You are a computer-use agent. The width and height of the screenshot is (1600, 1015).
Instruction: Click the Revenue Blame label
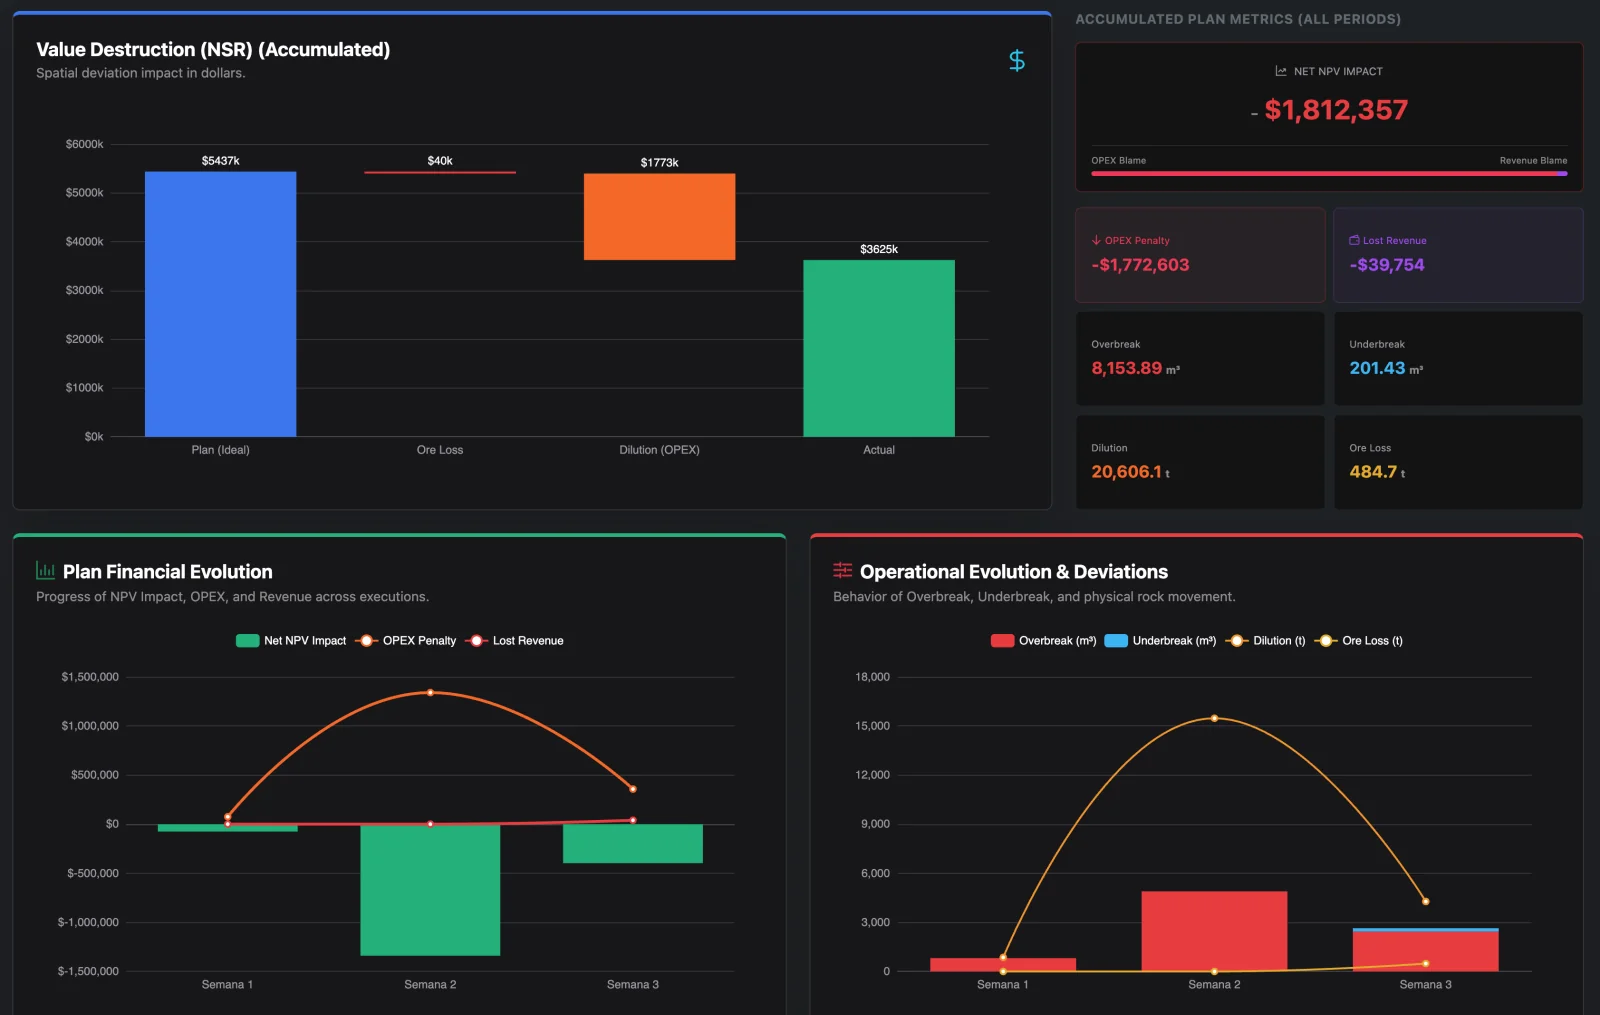[1533, 160]
